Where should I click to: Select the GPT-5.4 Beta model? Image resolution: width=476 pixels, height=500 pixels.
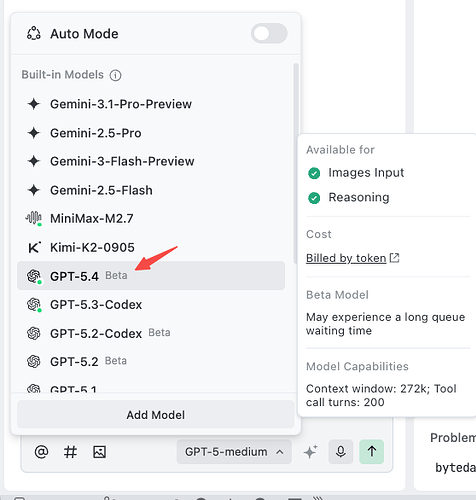click(151, 276)
